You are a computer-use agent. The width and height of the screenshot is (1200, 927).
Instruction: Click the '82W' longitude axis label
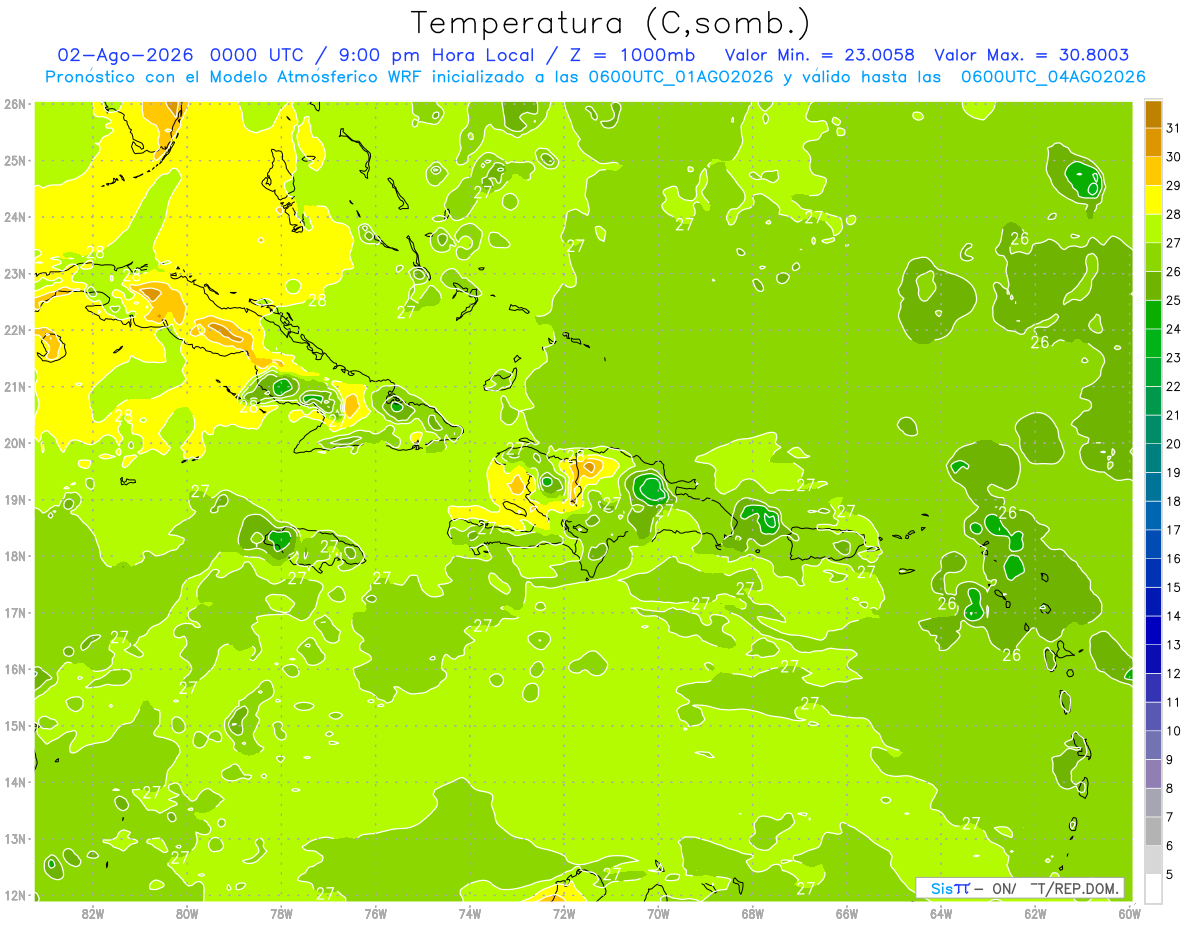(x=93, y=913)
